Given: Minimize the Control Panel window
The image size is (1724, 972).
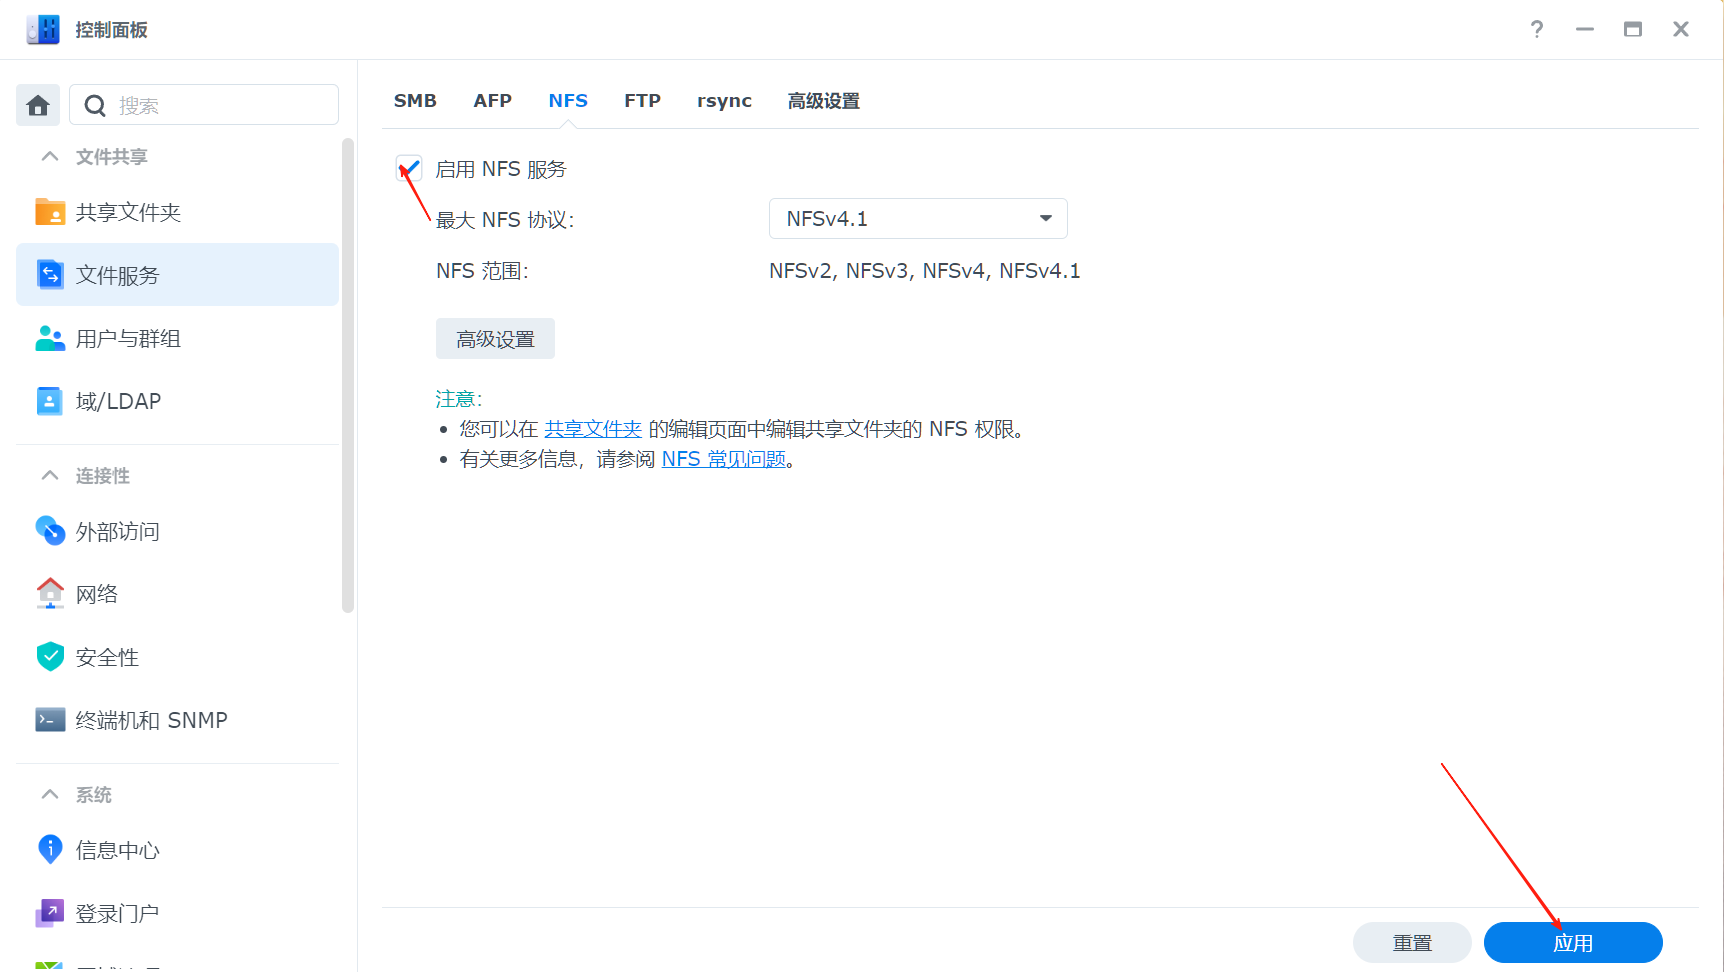Looking at the screenshot, I should [1585, 29].
